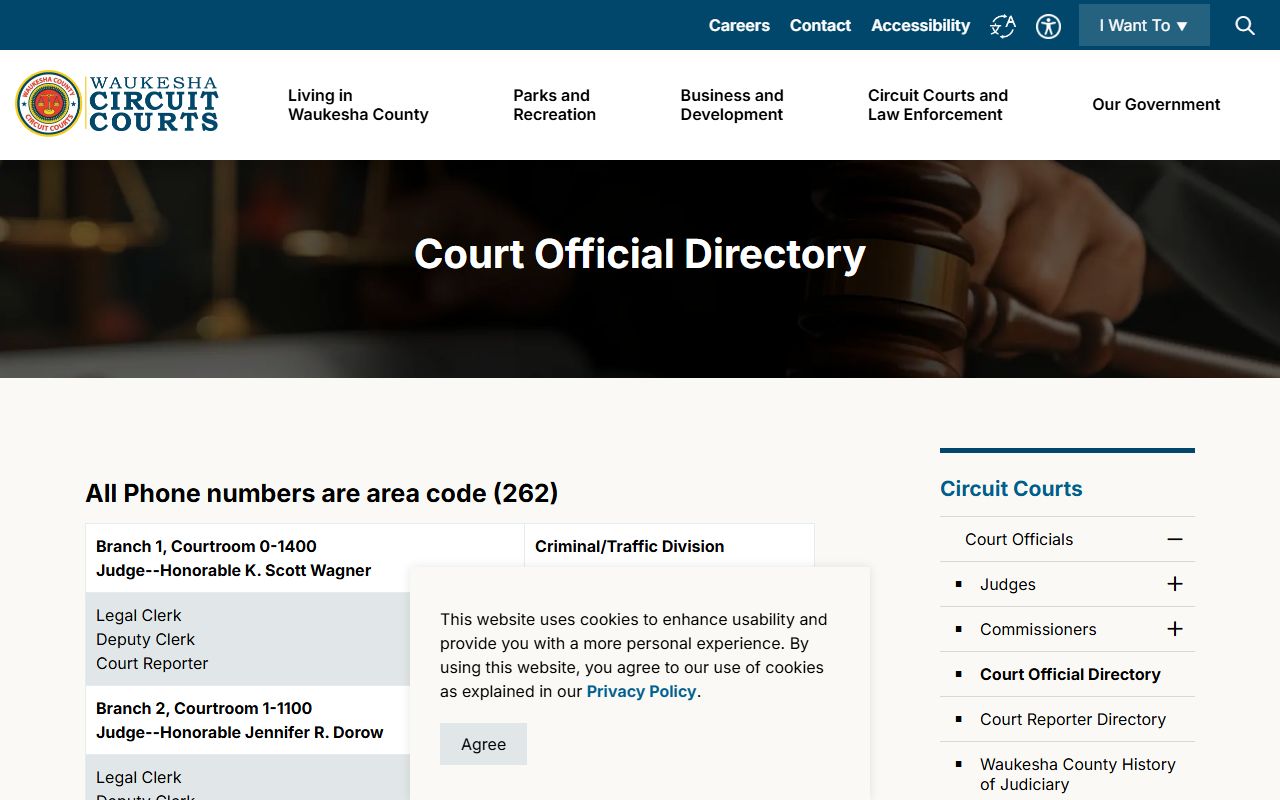The height and width of the screenshot is (800, 1280).
Task: Select the Court Official Directory page title
Action: click(640, 254)
